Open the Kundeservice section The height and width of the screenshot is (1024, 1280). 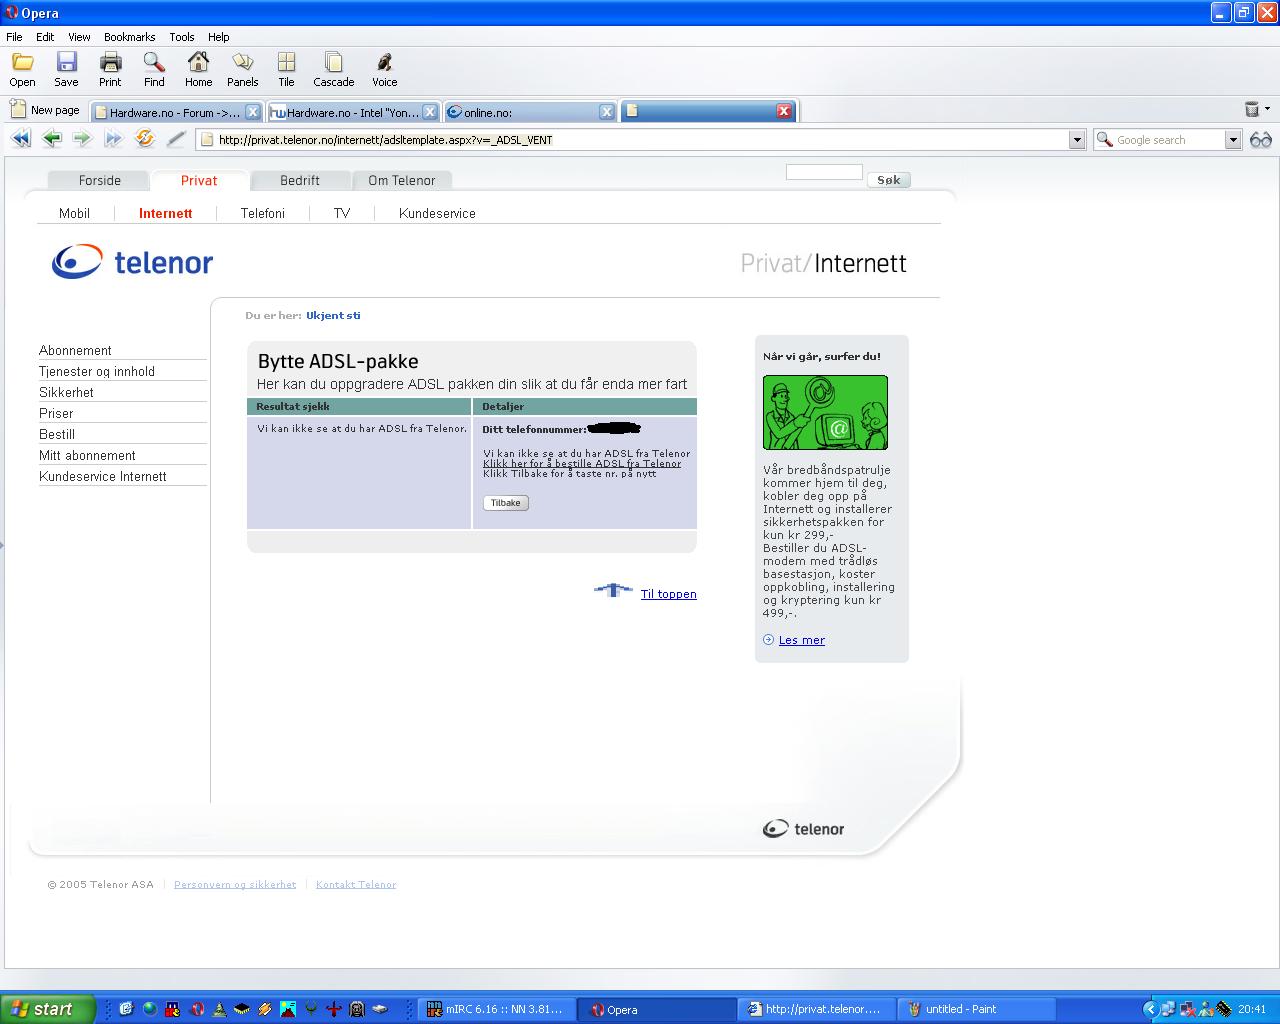(x=437, y=213)
